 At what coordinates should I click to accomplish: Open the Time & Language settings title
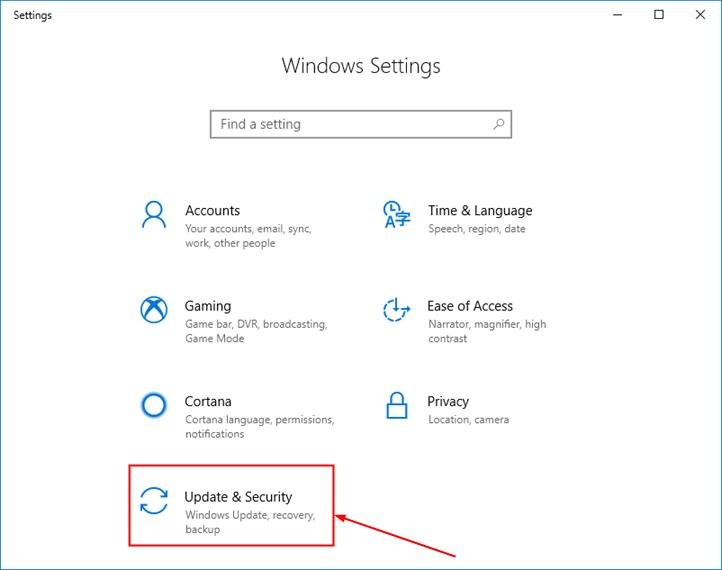[x=480, y=210]
